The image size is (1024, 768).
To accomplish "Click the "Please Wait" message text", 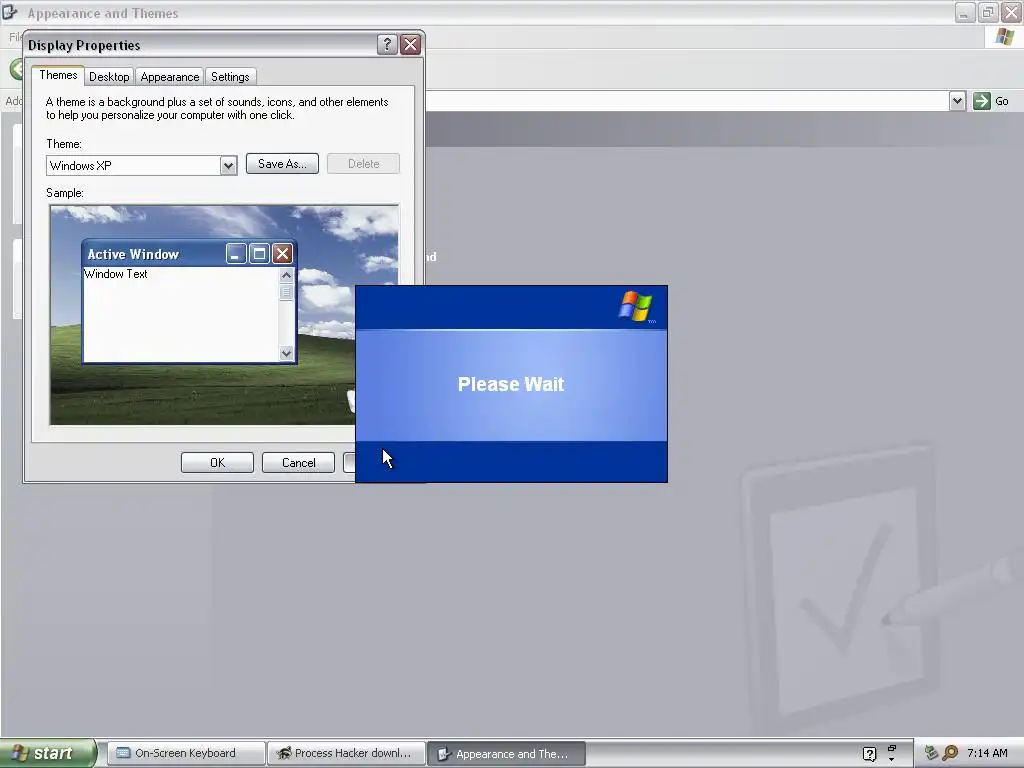I will click(511, 384).
